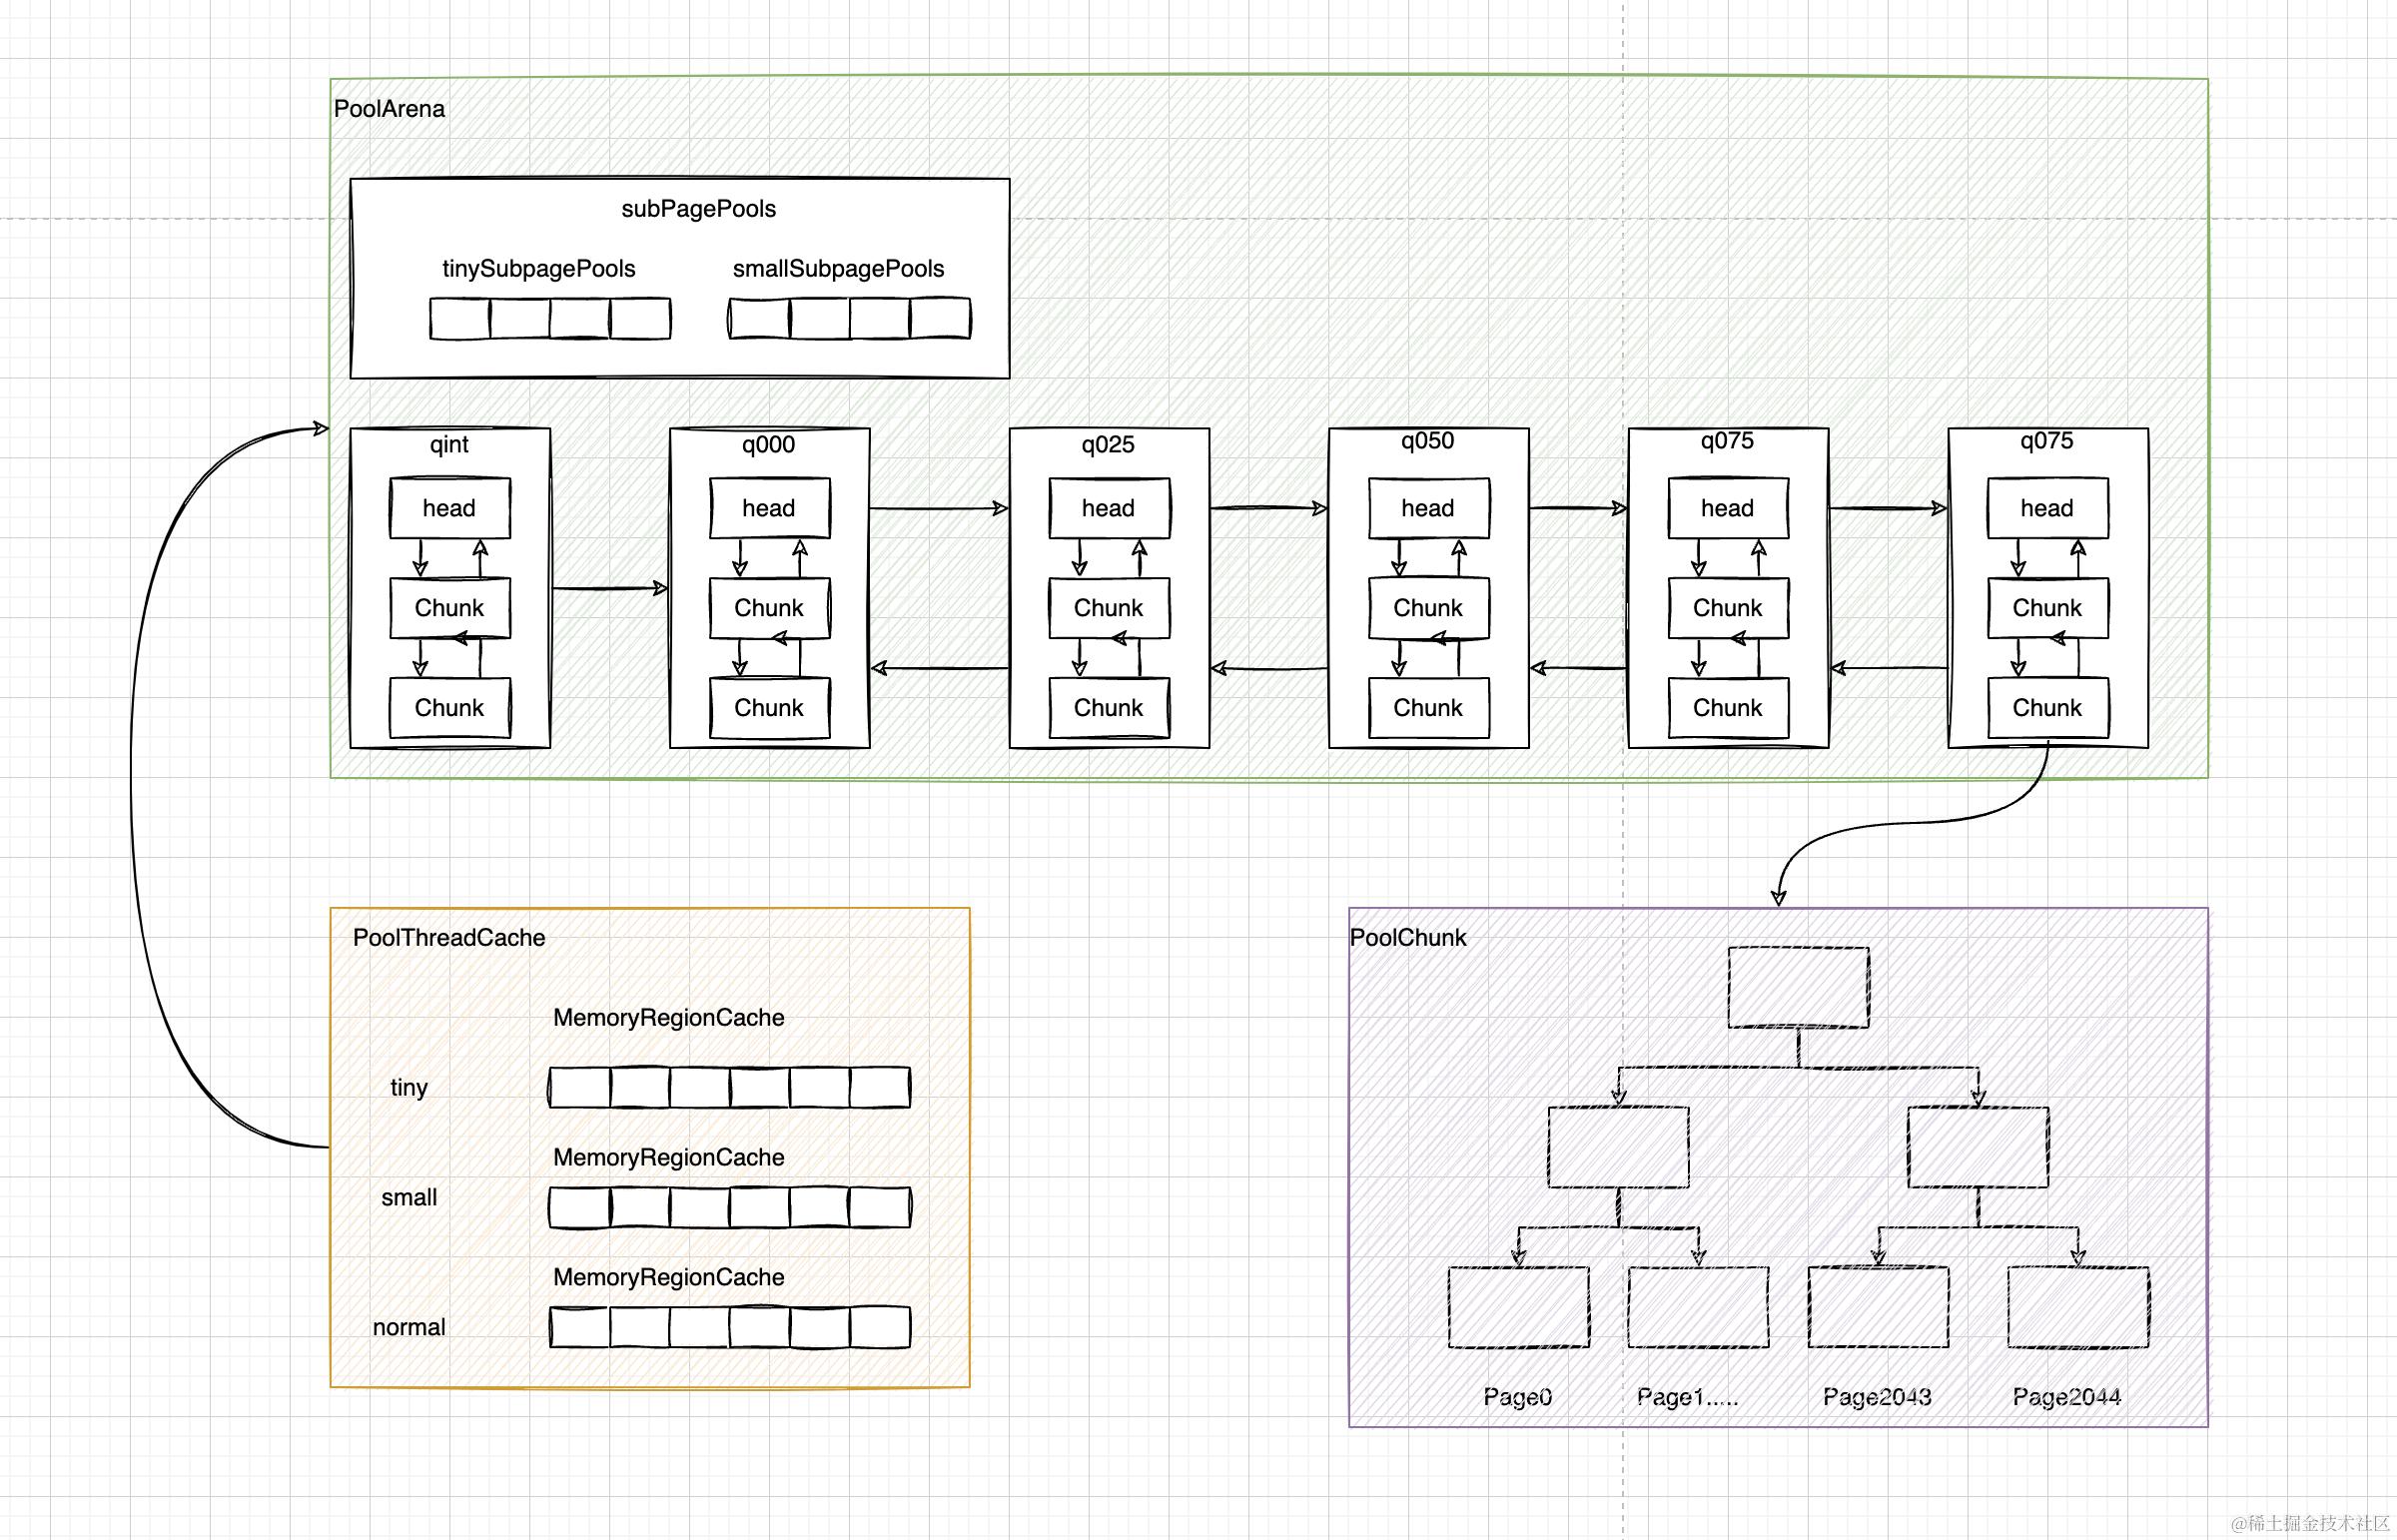2397x1540 pixels.
Task: Click the smallSubpagePools label
Action: [x=838, y=269]
